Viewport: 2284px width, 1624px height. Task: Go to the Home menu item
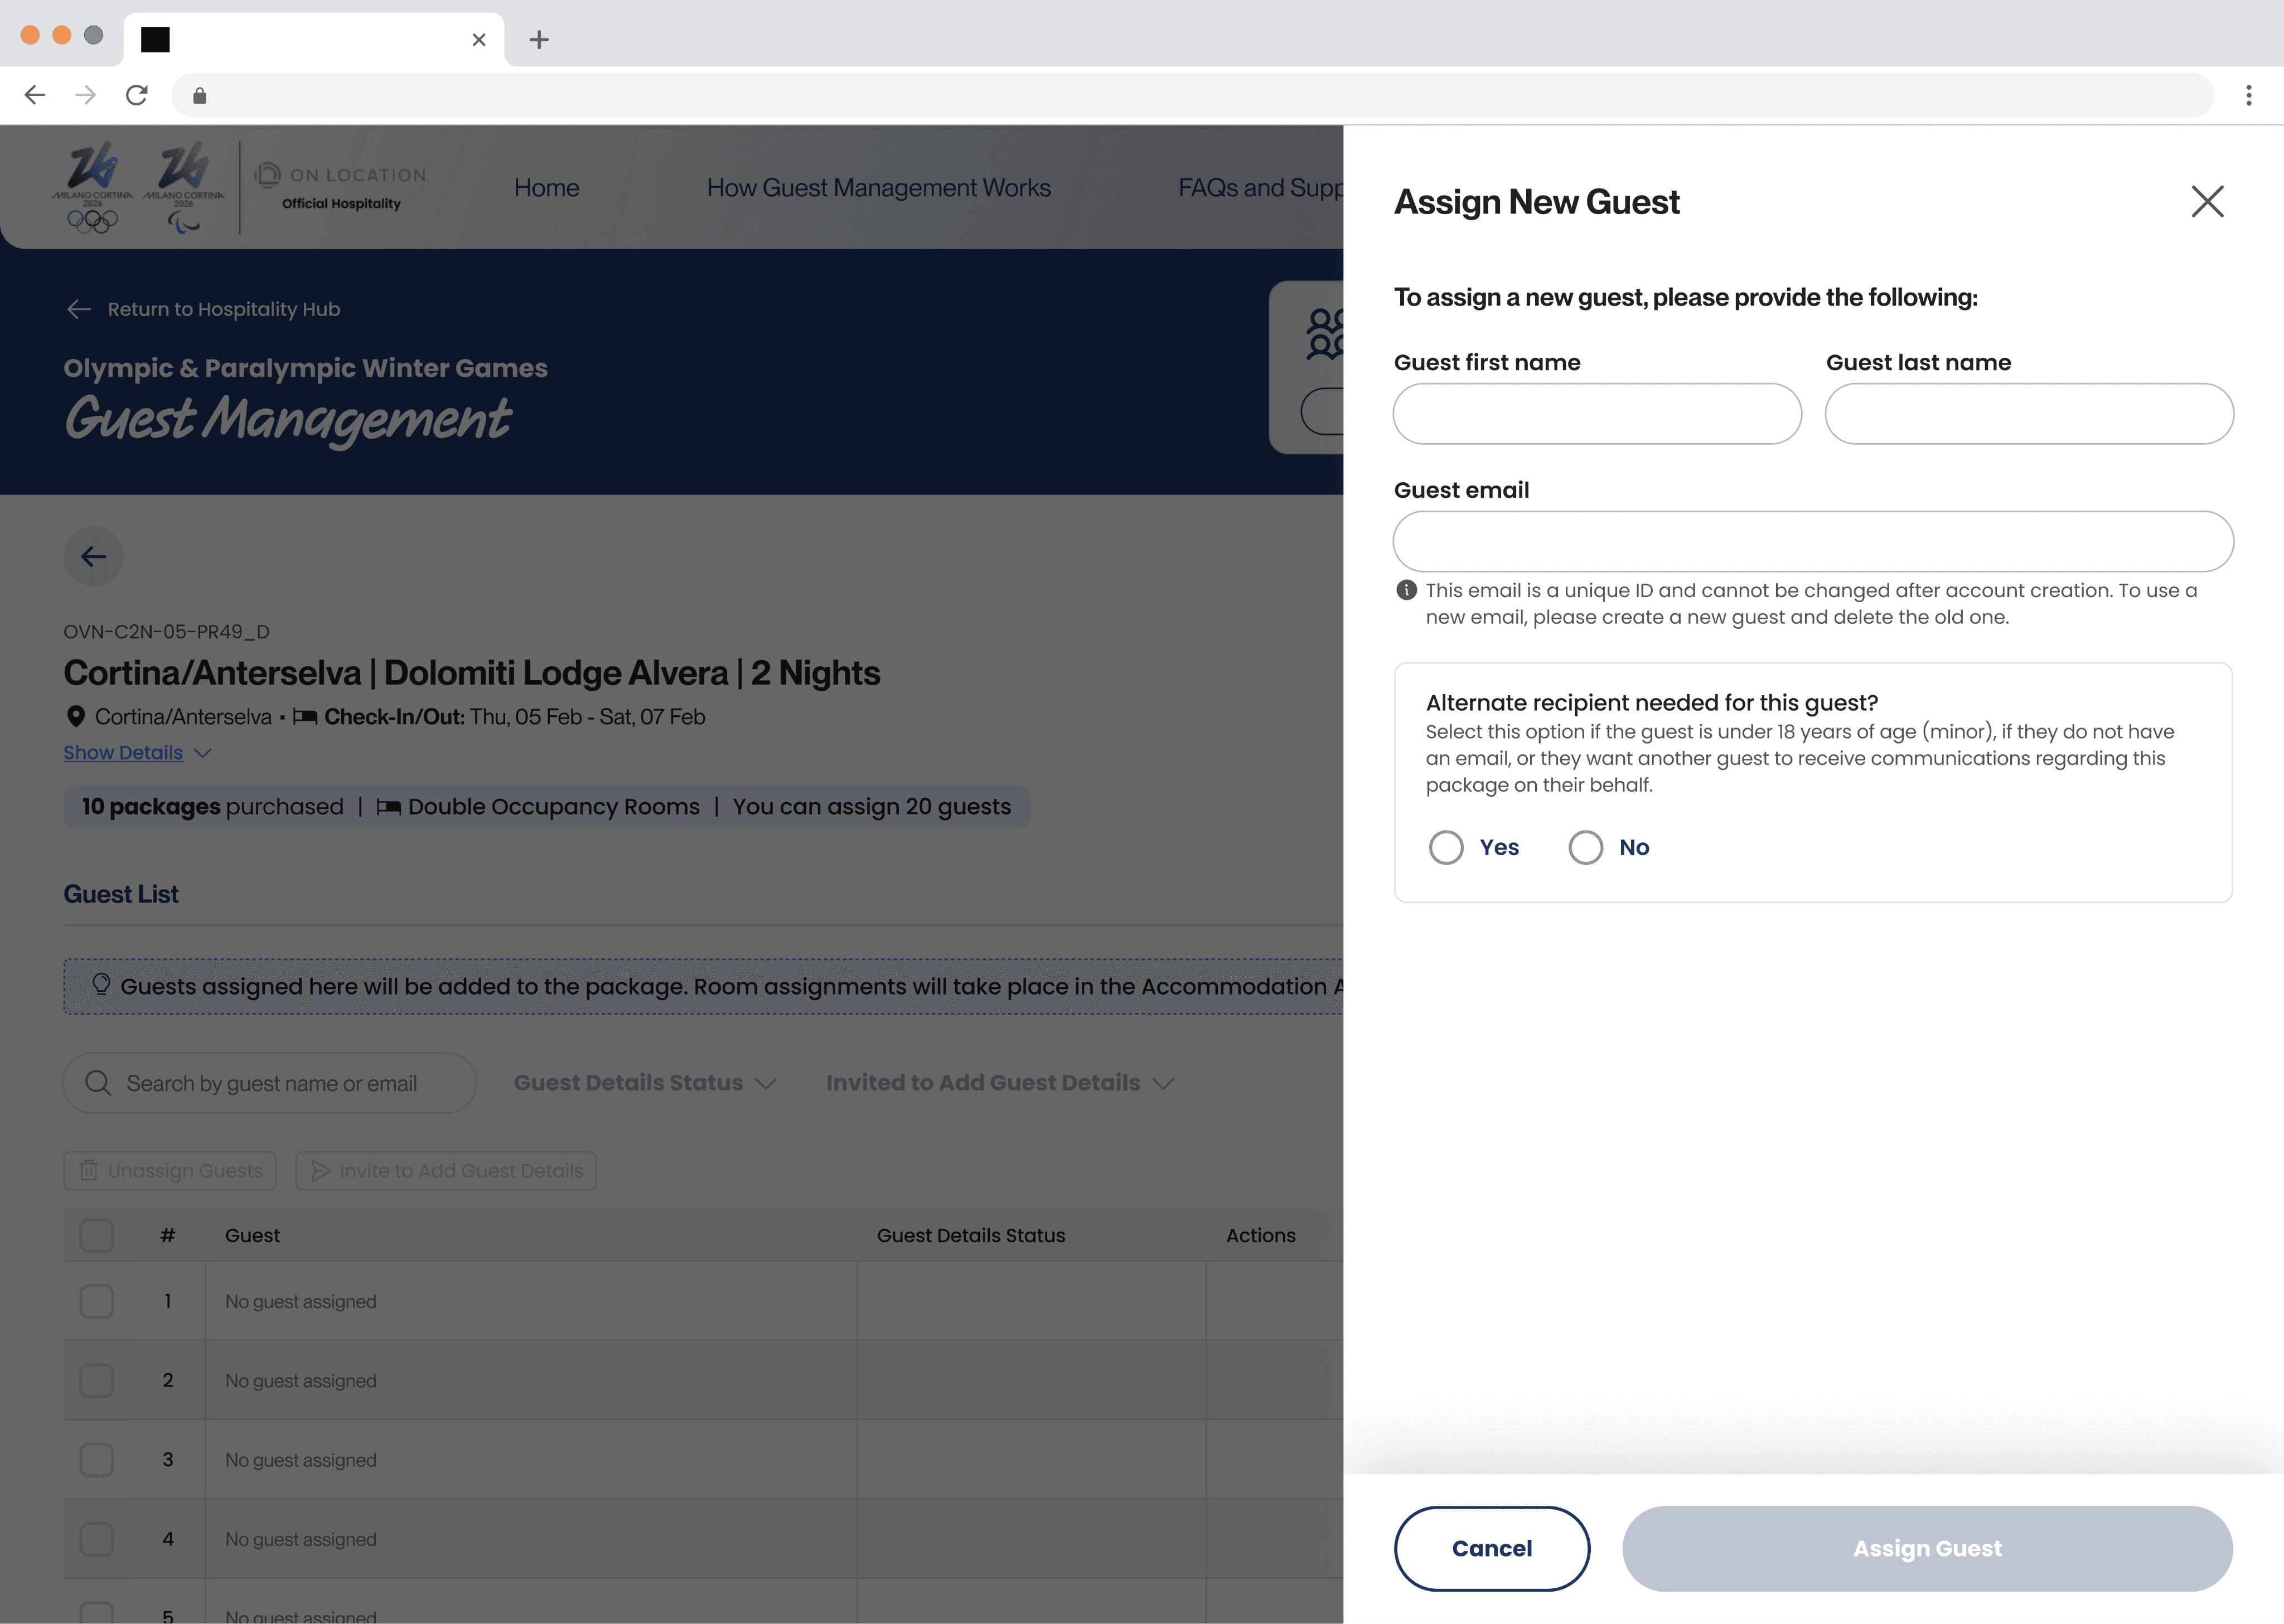[546, 188]
